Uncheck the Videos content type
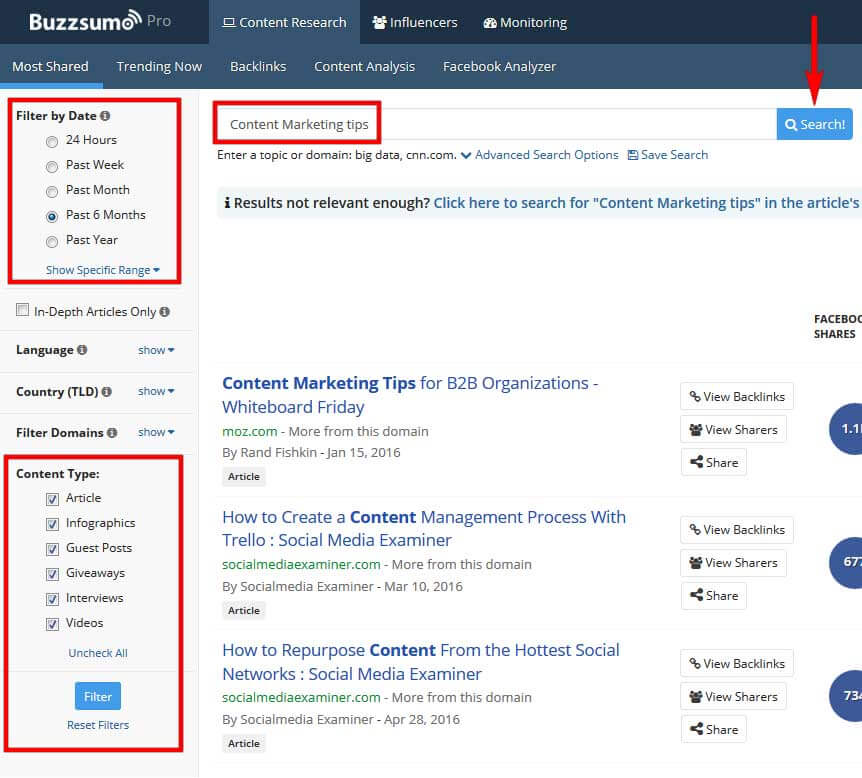Viewport: 862px width, 778px height. pyautogui.click(x=52, y=624)
